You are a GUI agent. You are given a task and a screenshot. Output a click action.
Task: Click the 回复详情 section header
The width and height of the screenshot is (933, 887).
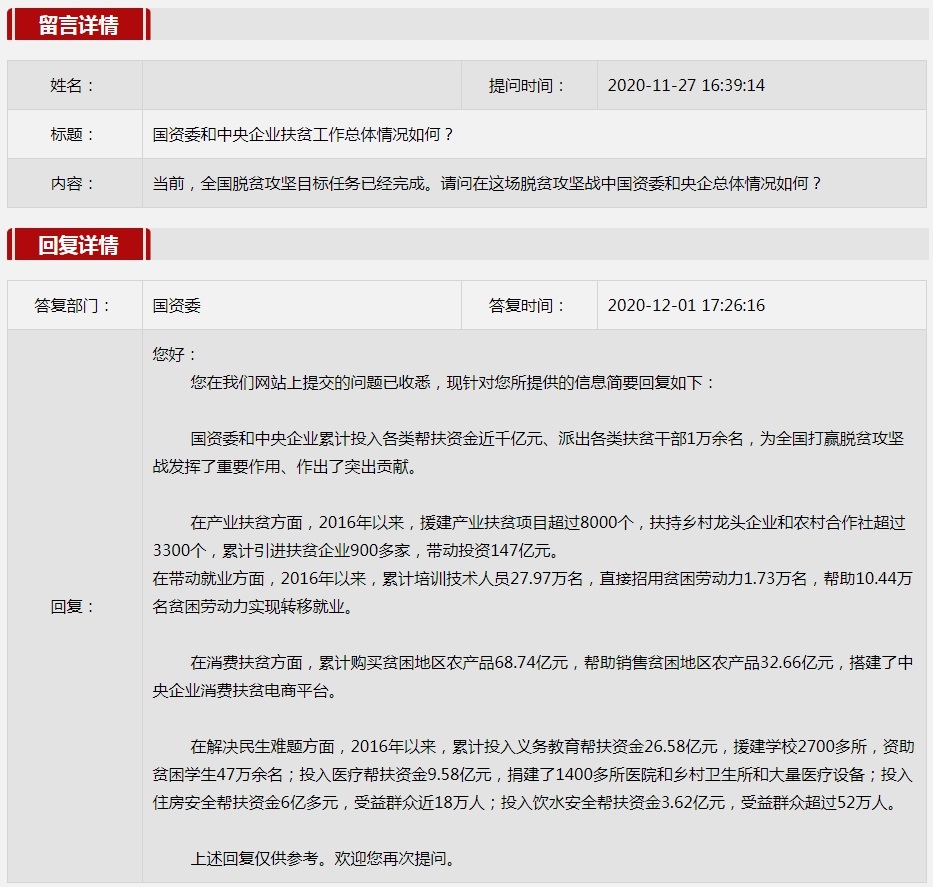(78, 245)
